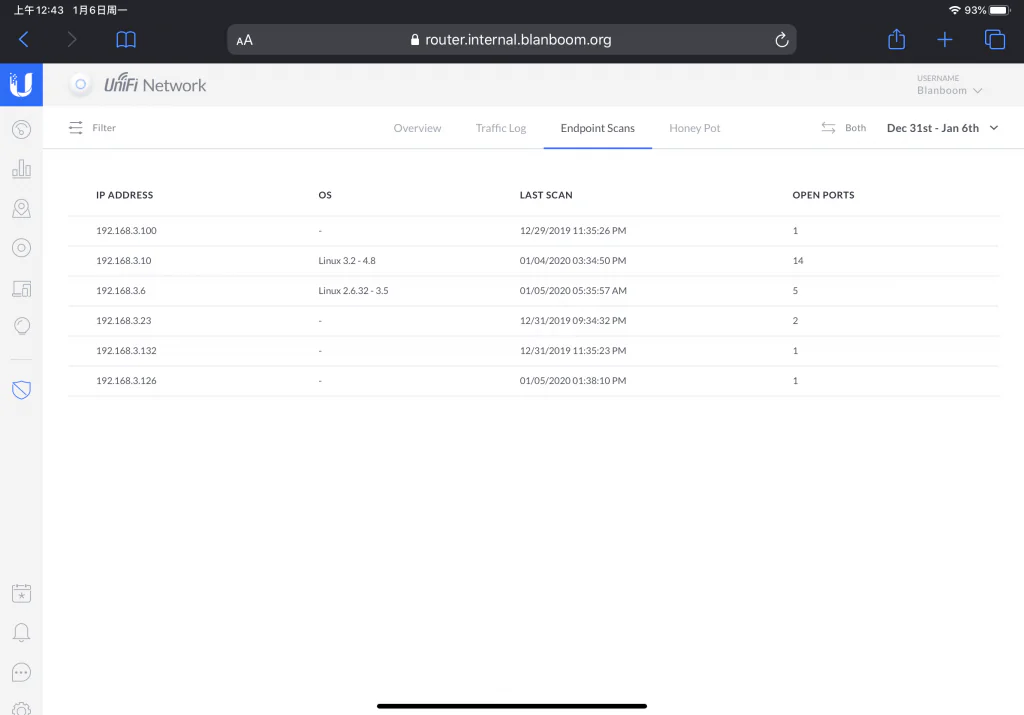Sort by OS column header
Screen dimensions: 1024x715
(325, 195)
